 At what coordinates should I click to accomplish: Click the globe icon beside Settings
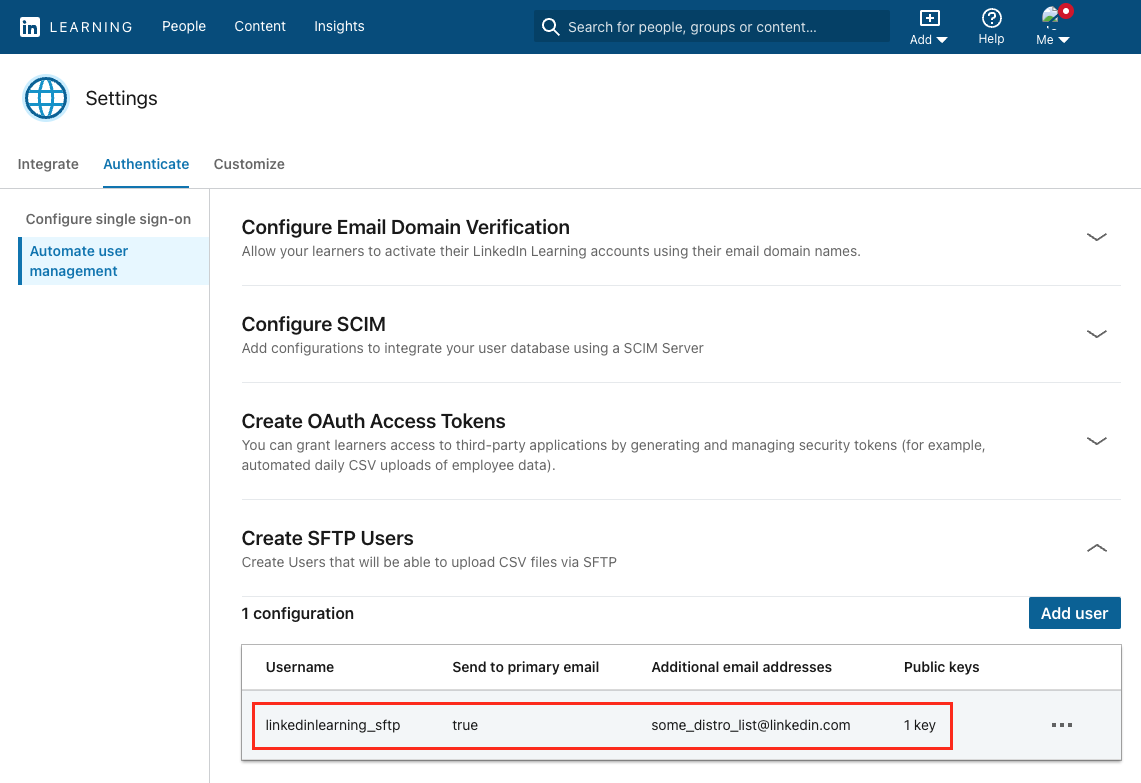46,97
